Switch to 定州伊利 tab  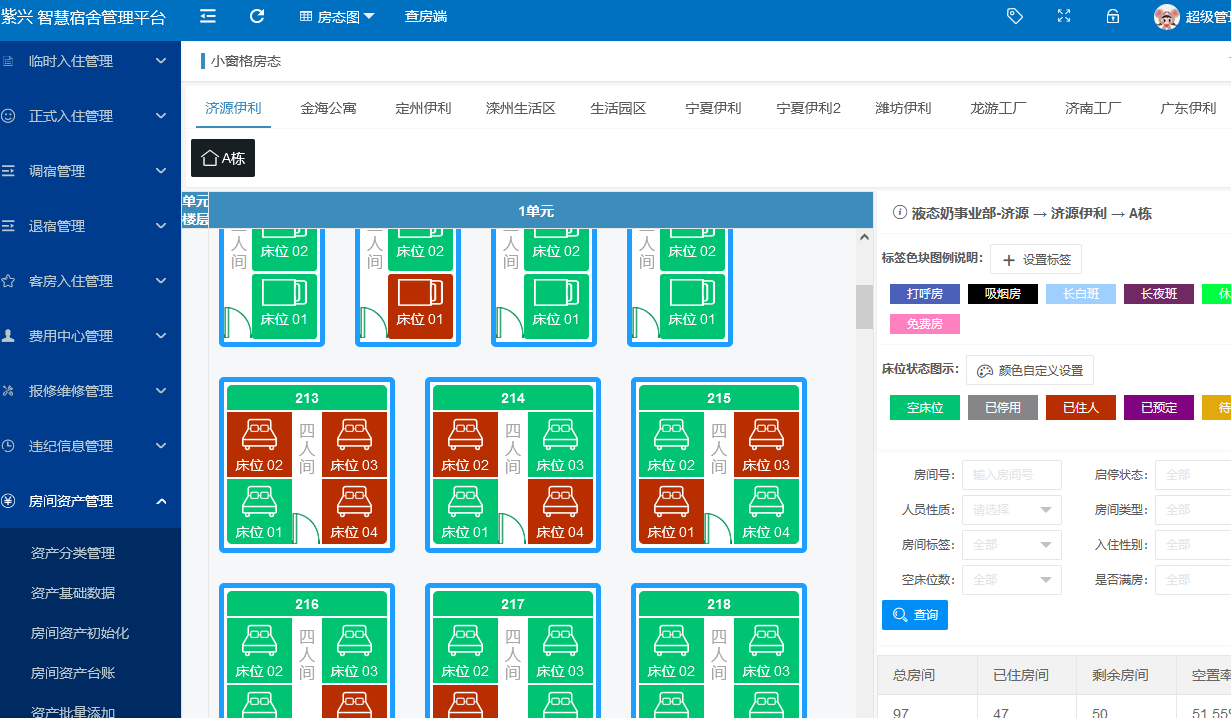point(423,108)
